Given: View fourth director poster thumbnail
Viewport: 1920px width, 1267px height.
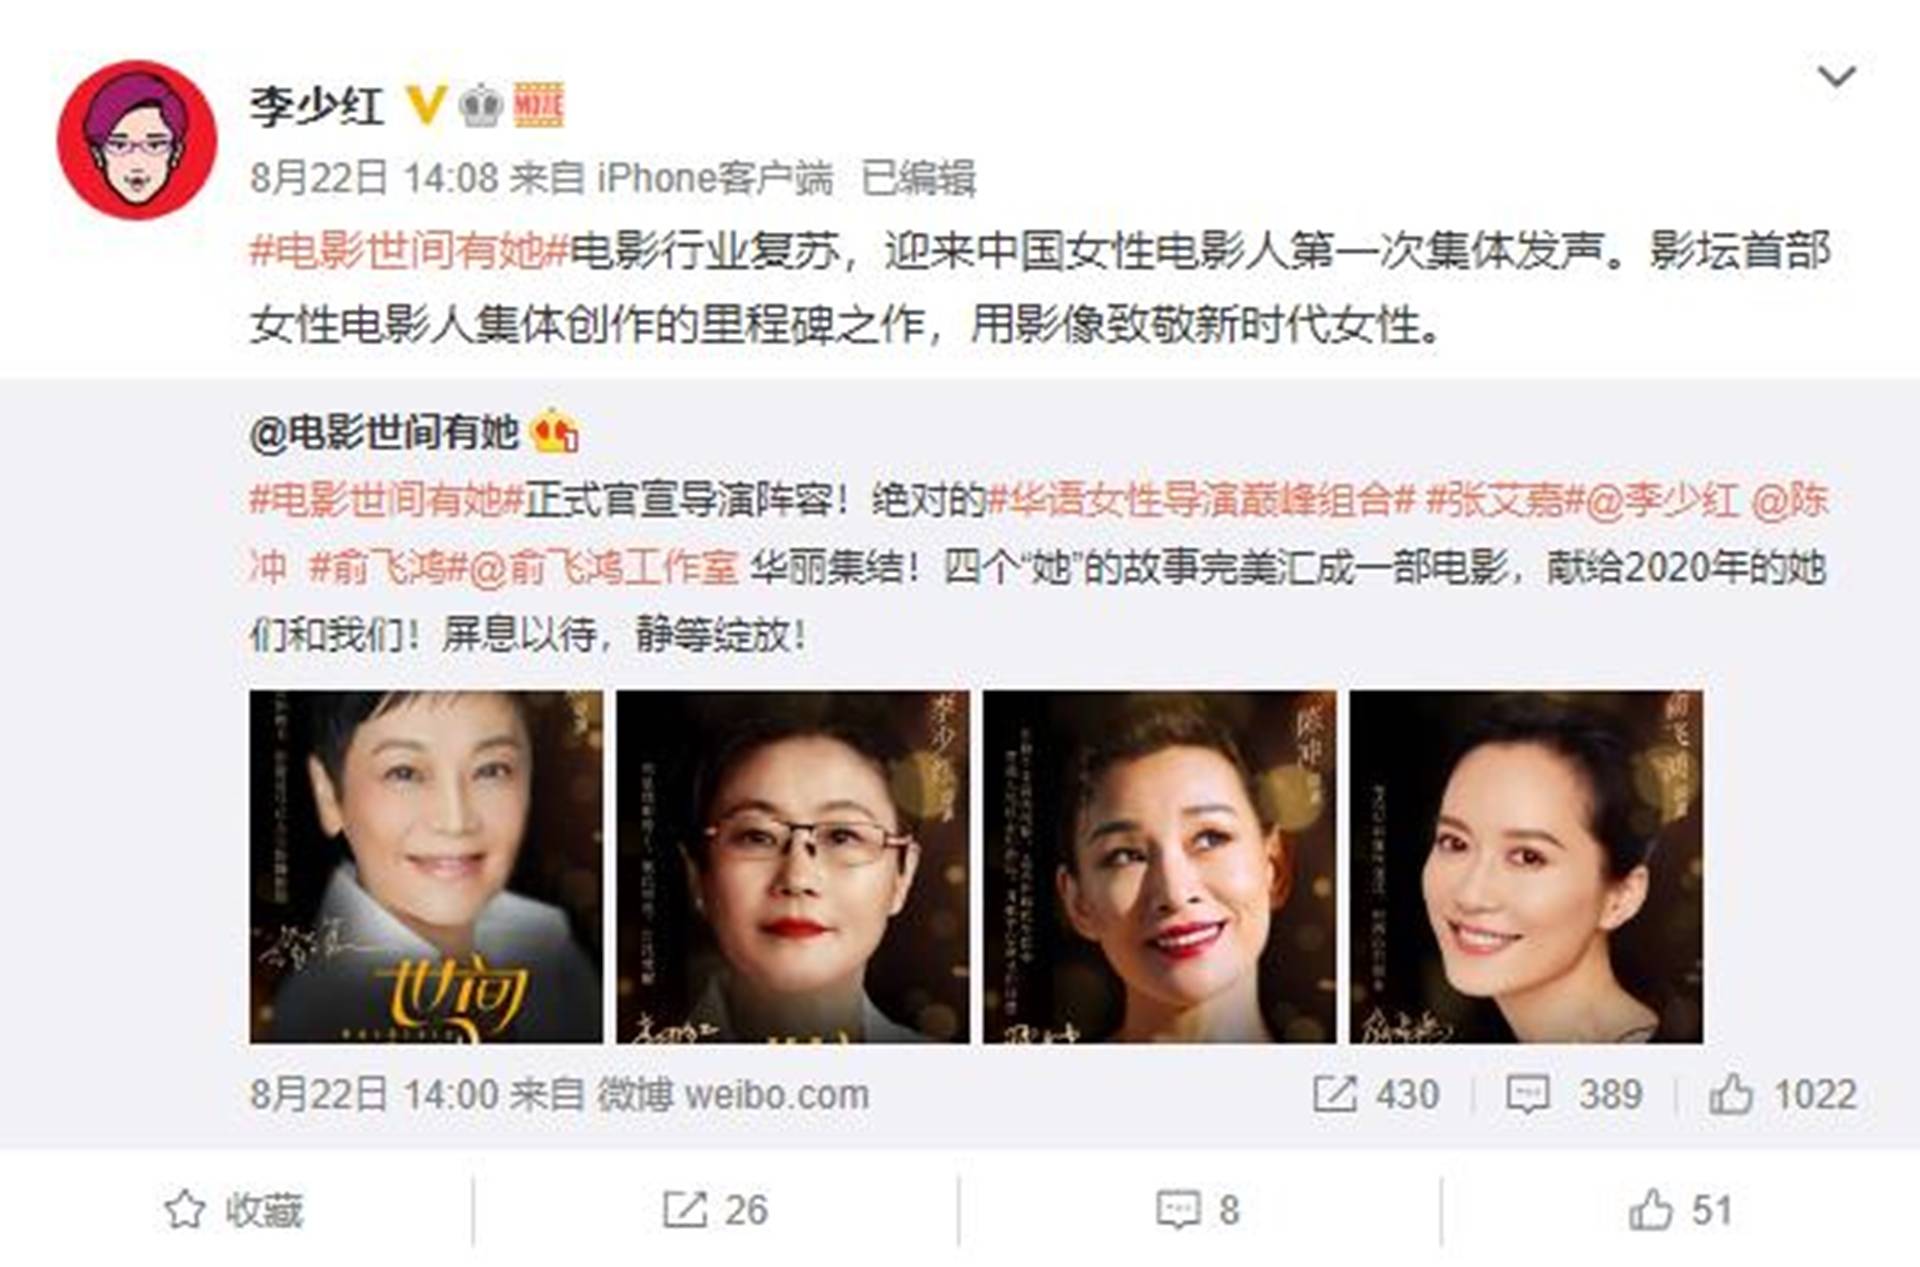Looking at the screenshot, I should pyautogui.click(x=1526, y=867).
